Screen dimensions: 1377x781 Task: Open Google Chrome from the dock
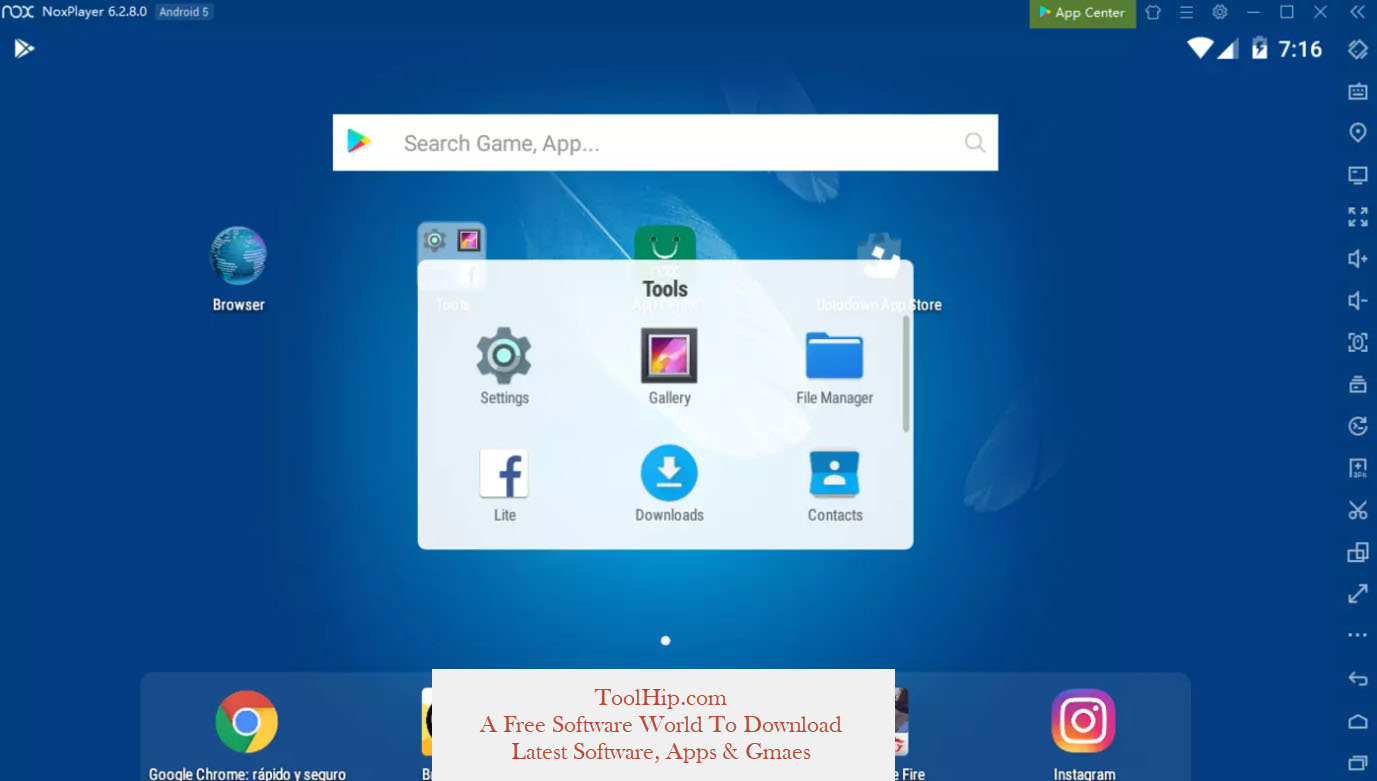pos(246,721)
